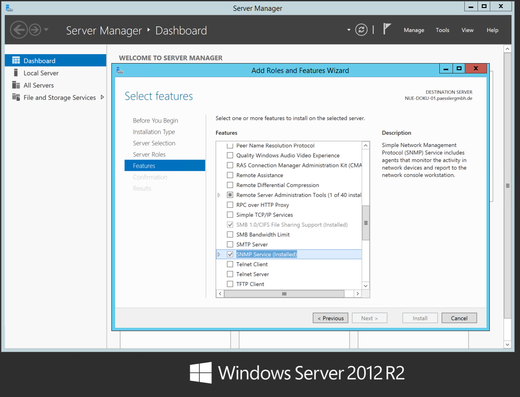520x397 pixels.
Task: Click the forward navigation arrow icon
Action: click(x=35, y=30)
